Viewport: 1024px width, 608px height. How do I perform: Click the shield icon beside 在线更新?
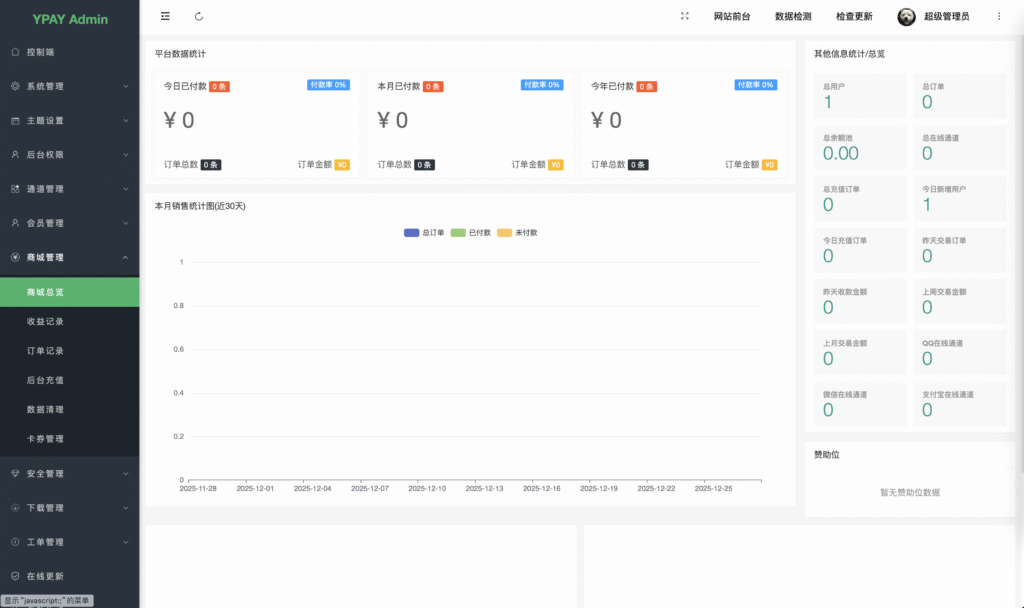[x=14, y=576]
